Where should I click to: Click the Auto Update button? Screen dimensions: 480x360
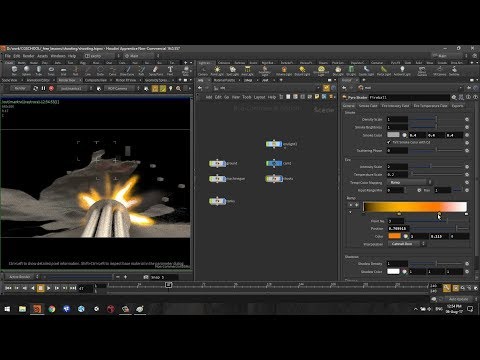(x=459, y=299)
